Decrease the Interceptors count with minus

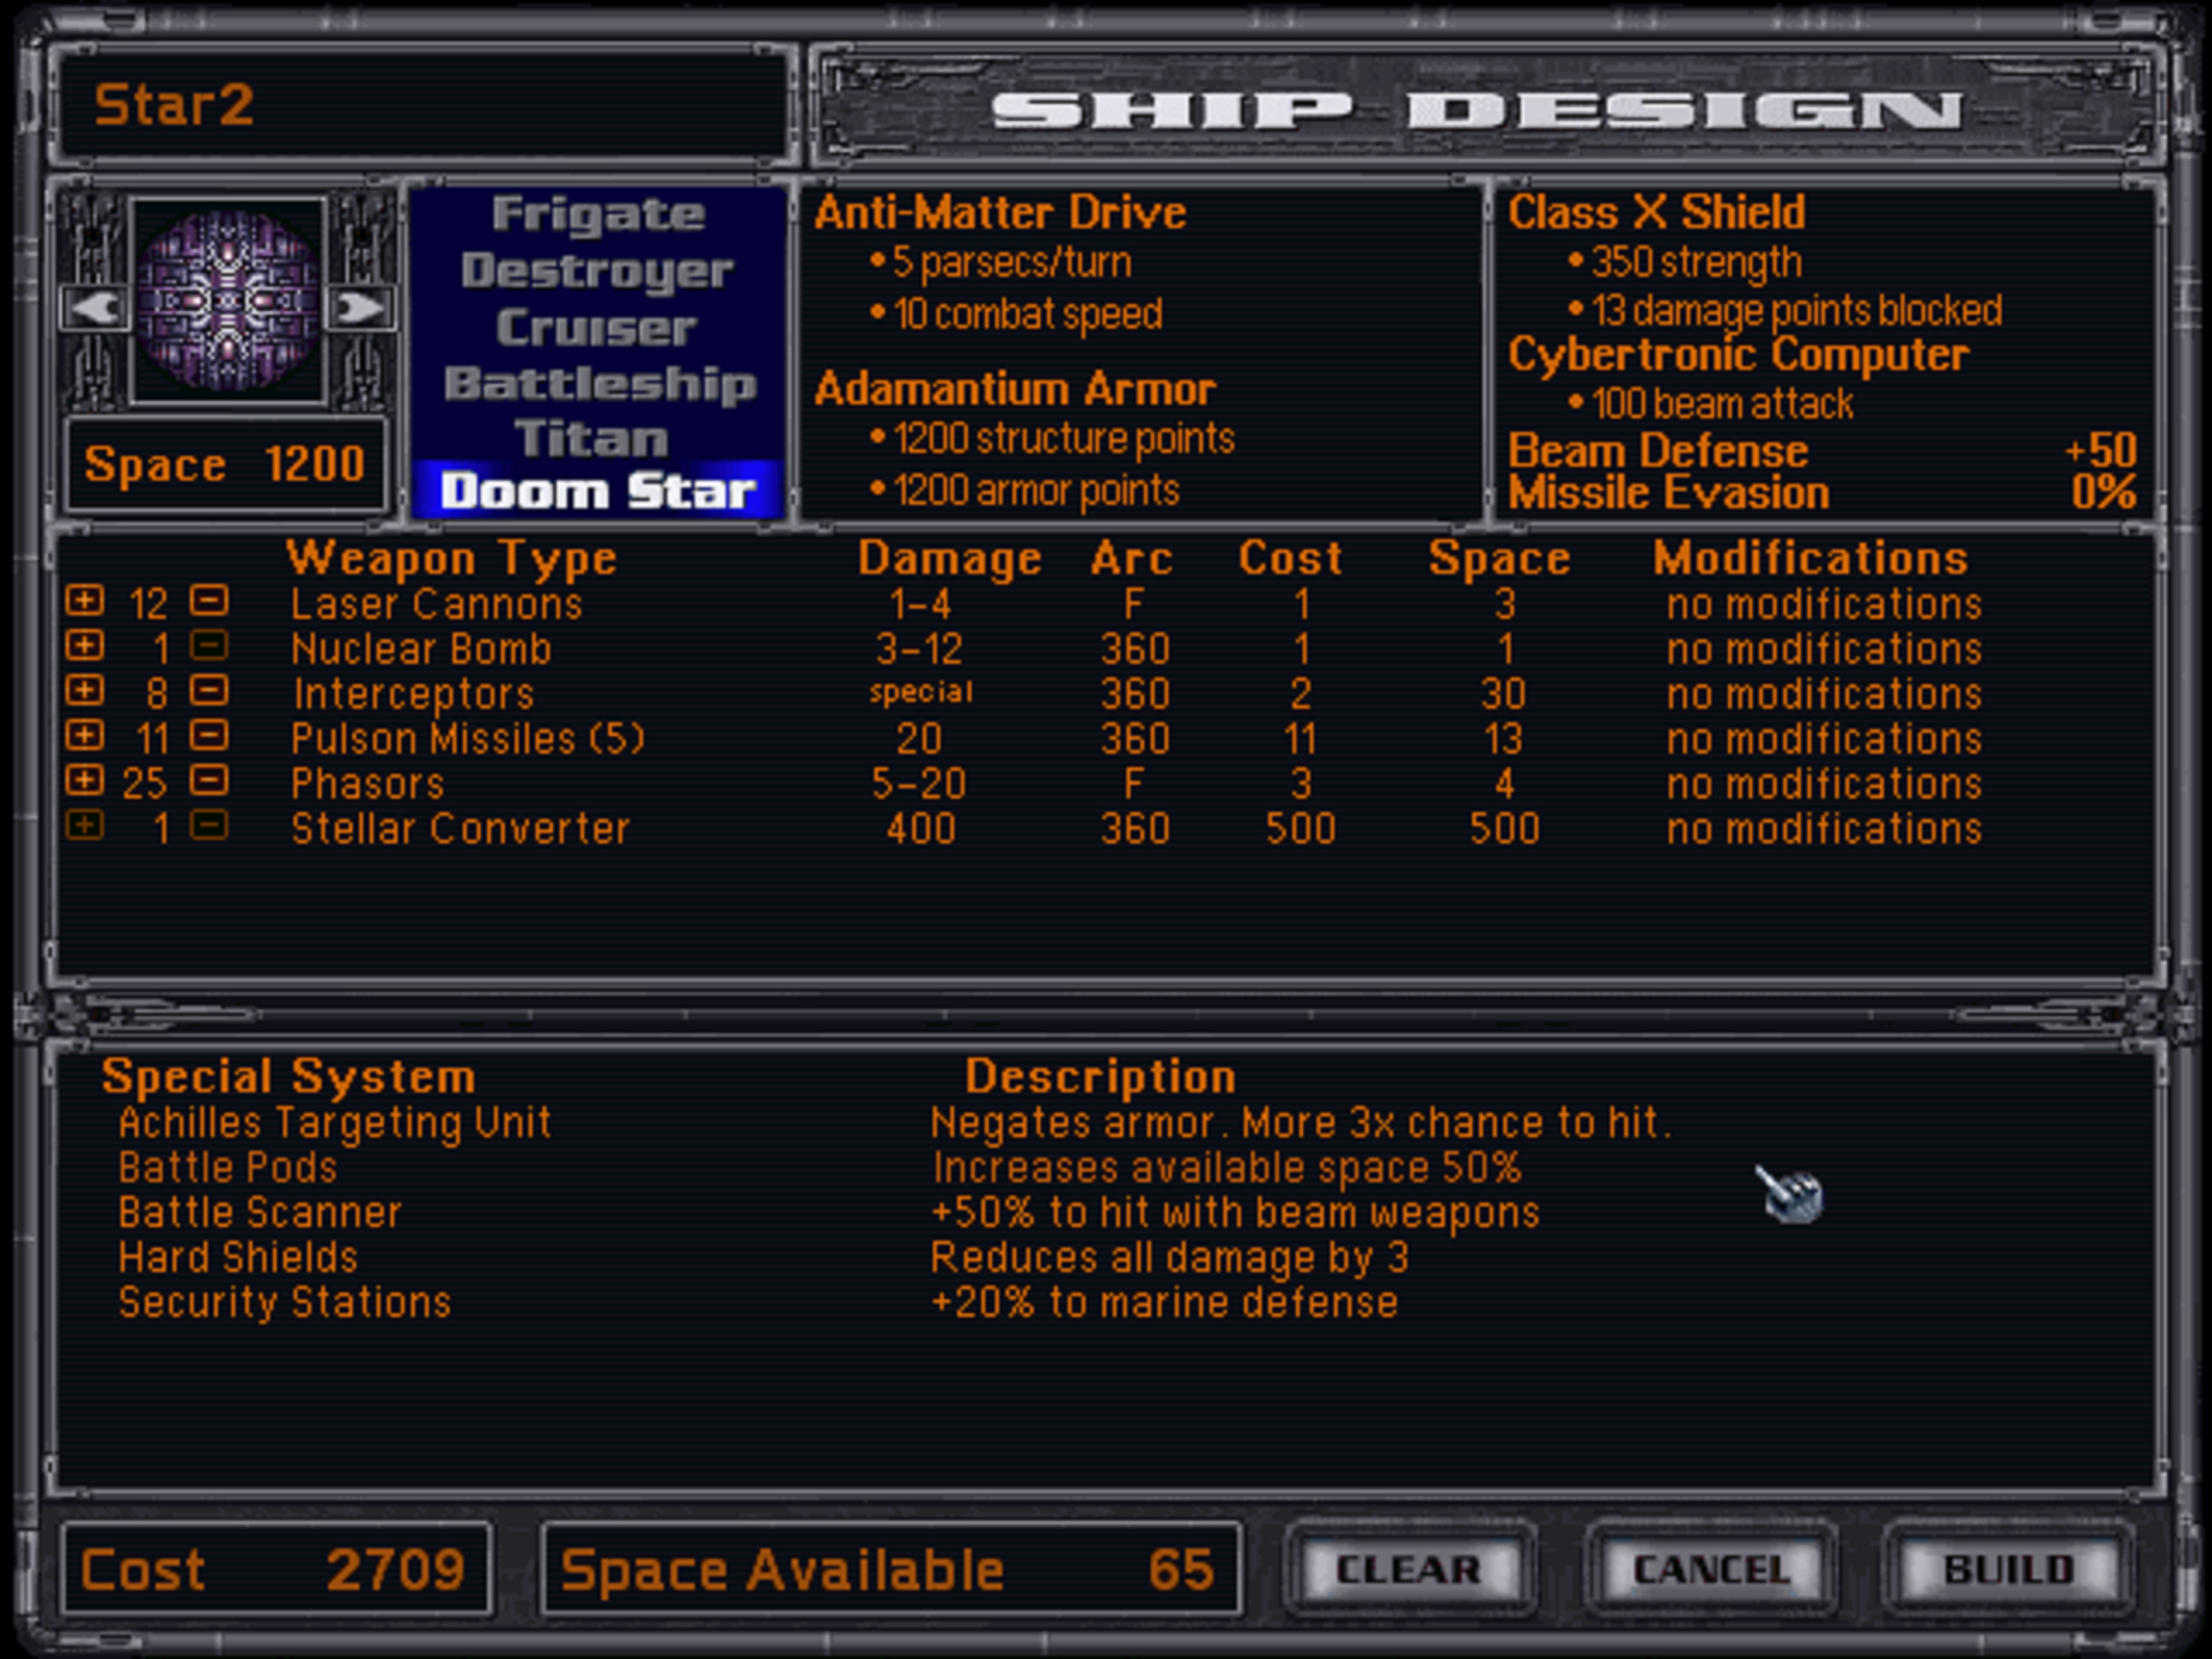(209, 691)
